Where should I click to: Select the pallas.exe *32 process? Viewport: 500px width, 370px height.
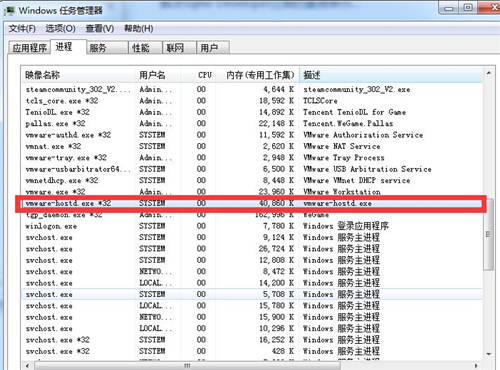coord(252,123)
